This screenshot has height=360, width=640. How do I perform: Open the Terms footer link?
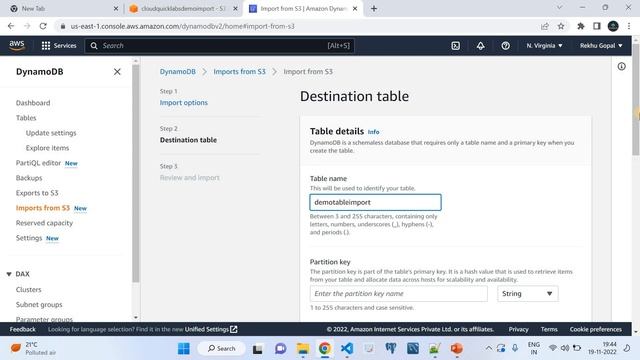[x=549, y=329]
